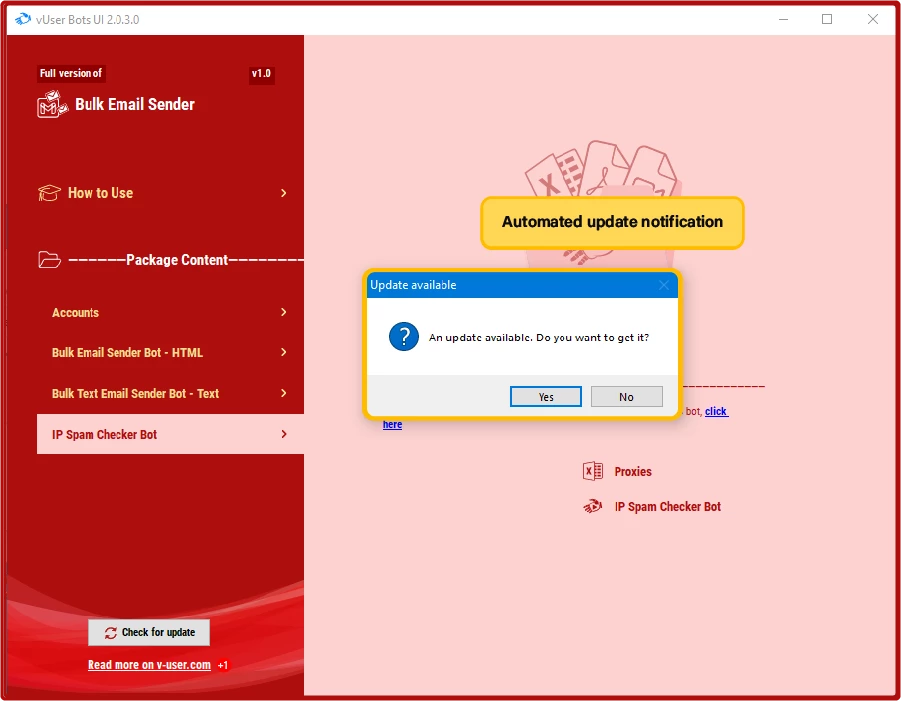The image size is (901, 701).
Task: Expand the IP Spam Checker Bot chevron
Action: [x=283, y=434]
